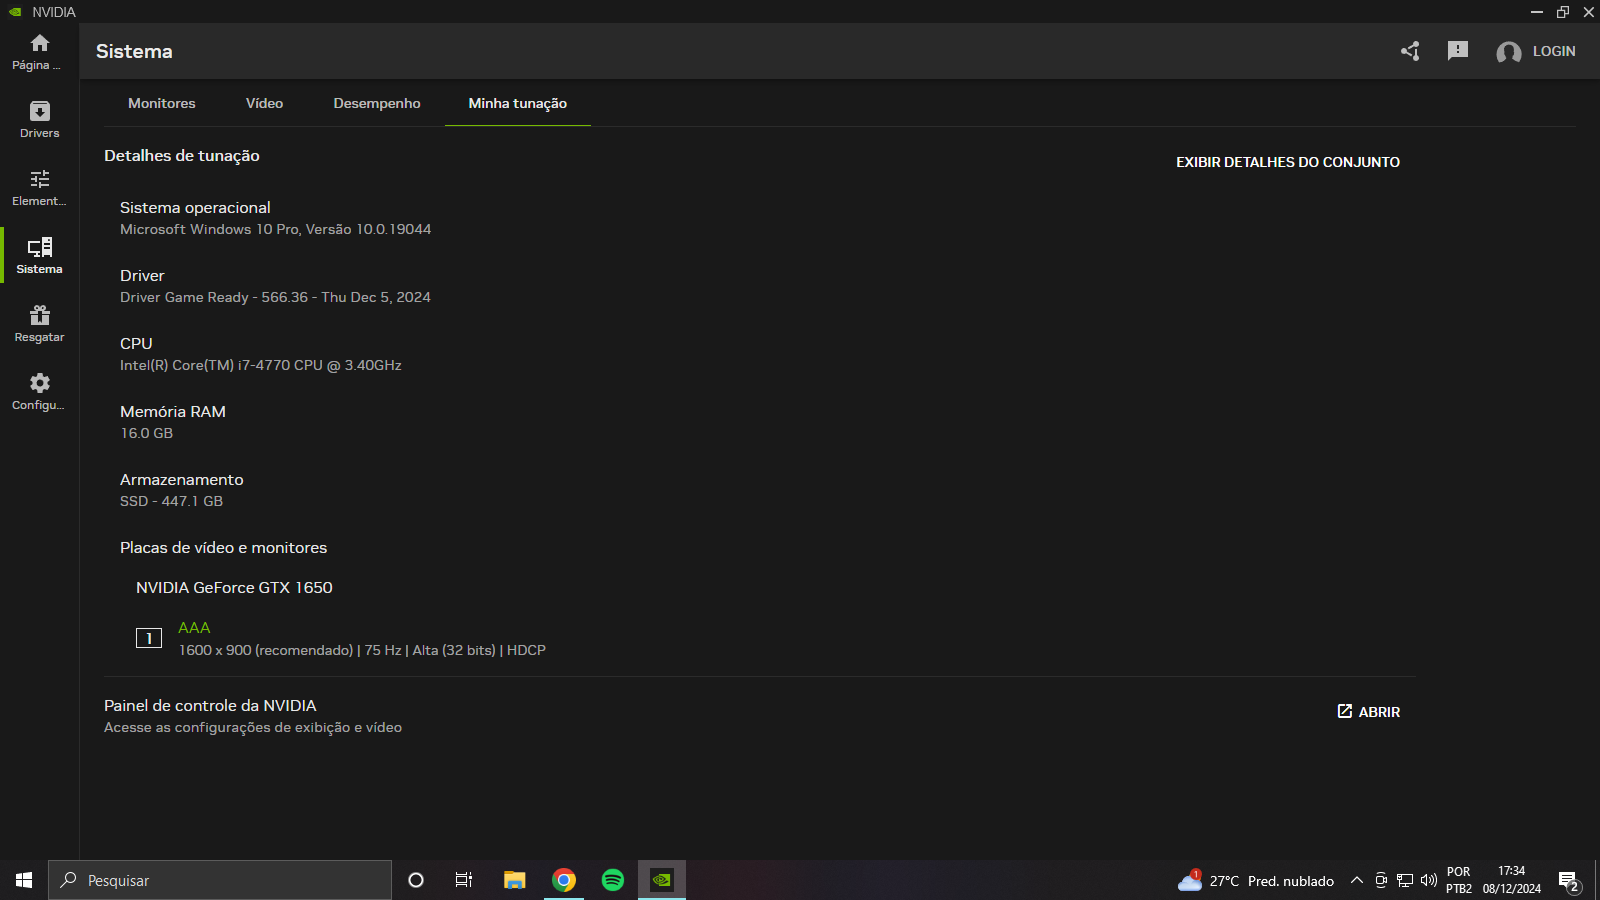Click the network tray icon
The height and width of the screenshot is (900, 1600).
1405,880
